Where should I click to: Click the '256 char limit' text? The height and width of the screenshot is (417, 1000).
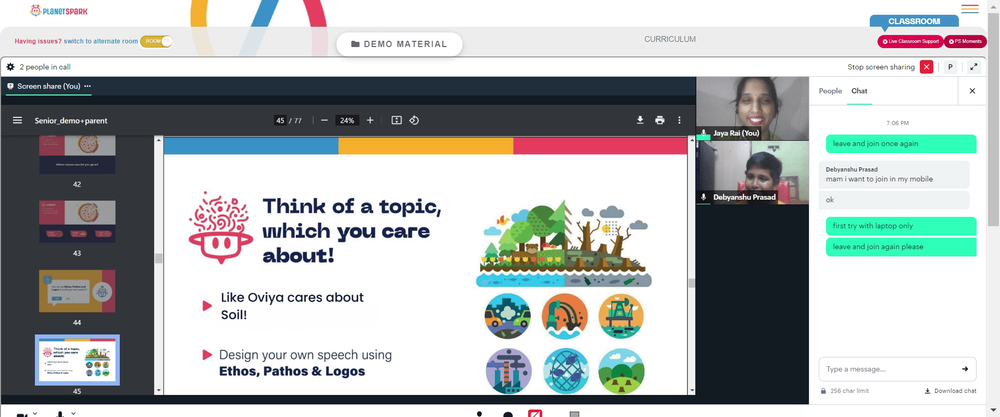tap(849, 391)
